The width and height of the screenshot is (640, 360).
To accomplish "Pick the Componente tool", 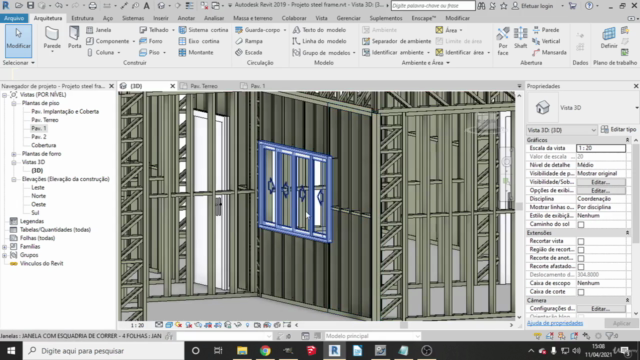I will point(108,41).
